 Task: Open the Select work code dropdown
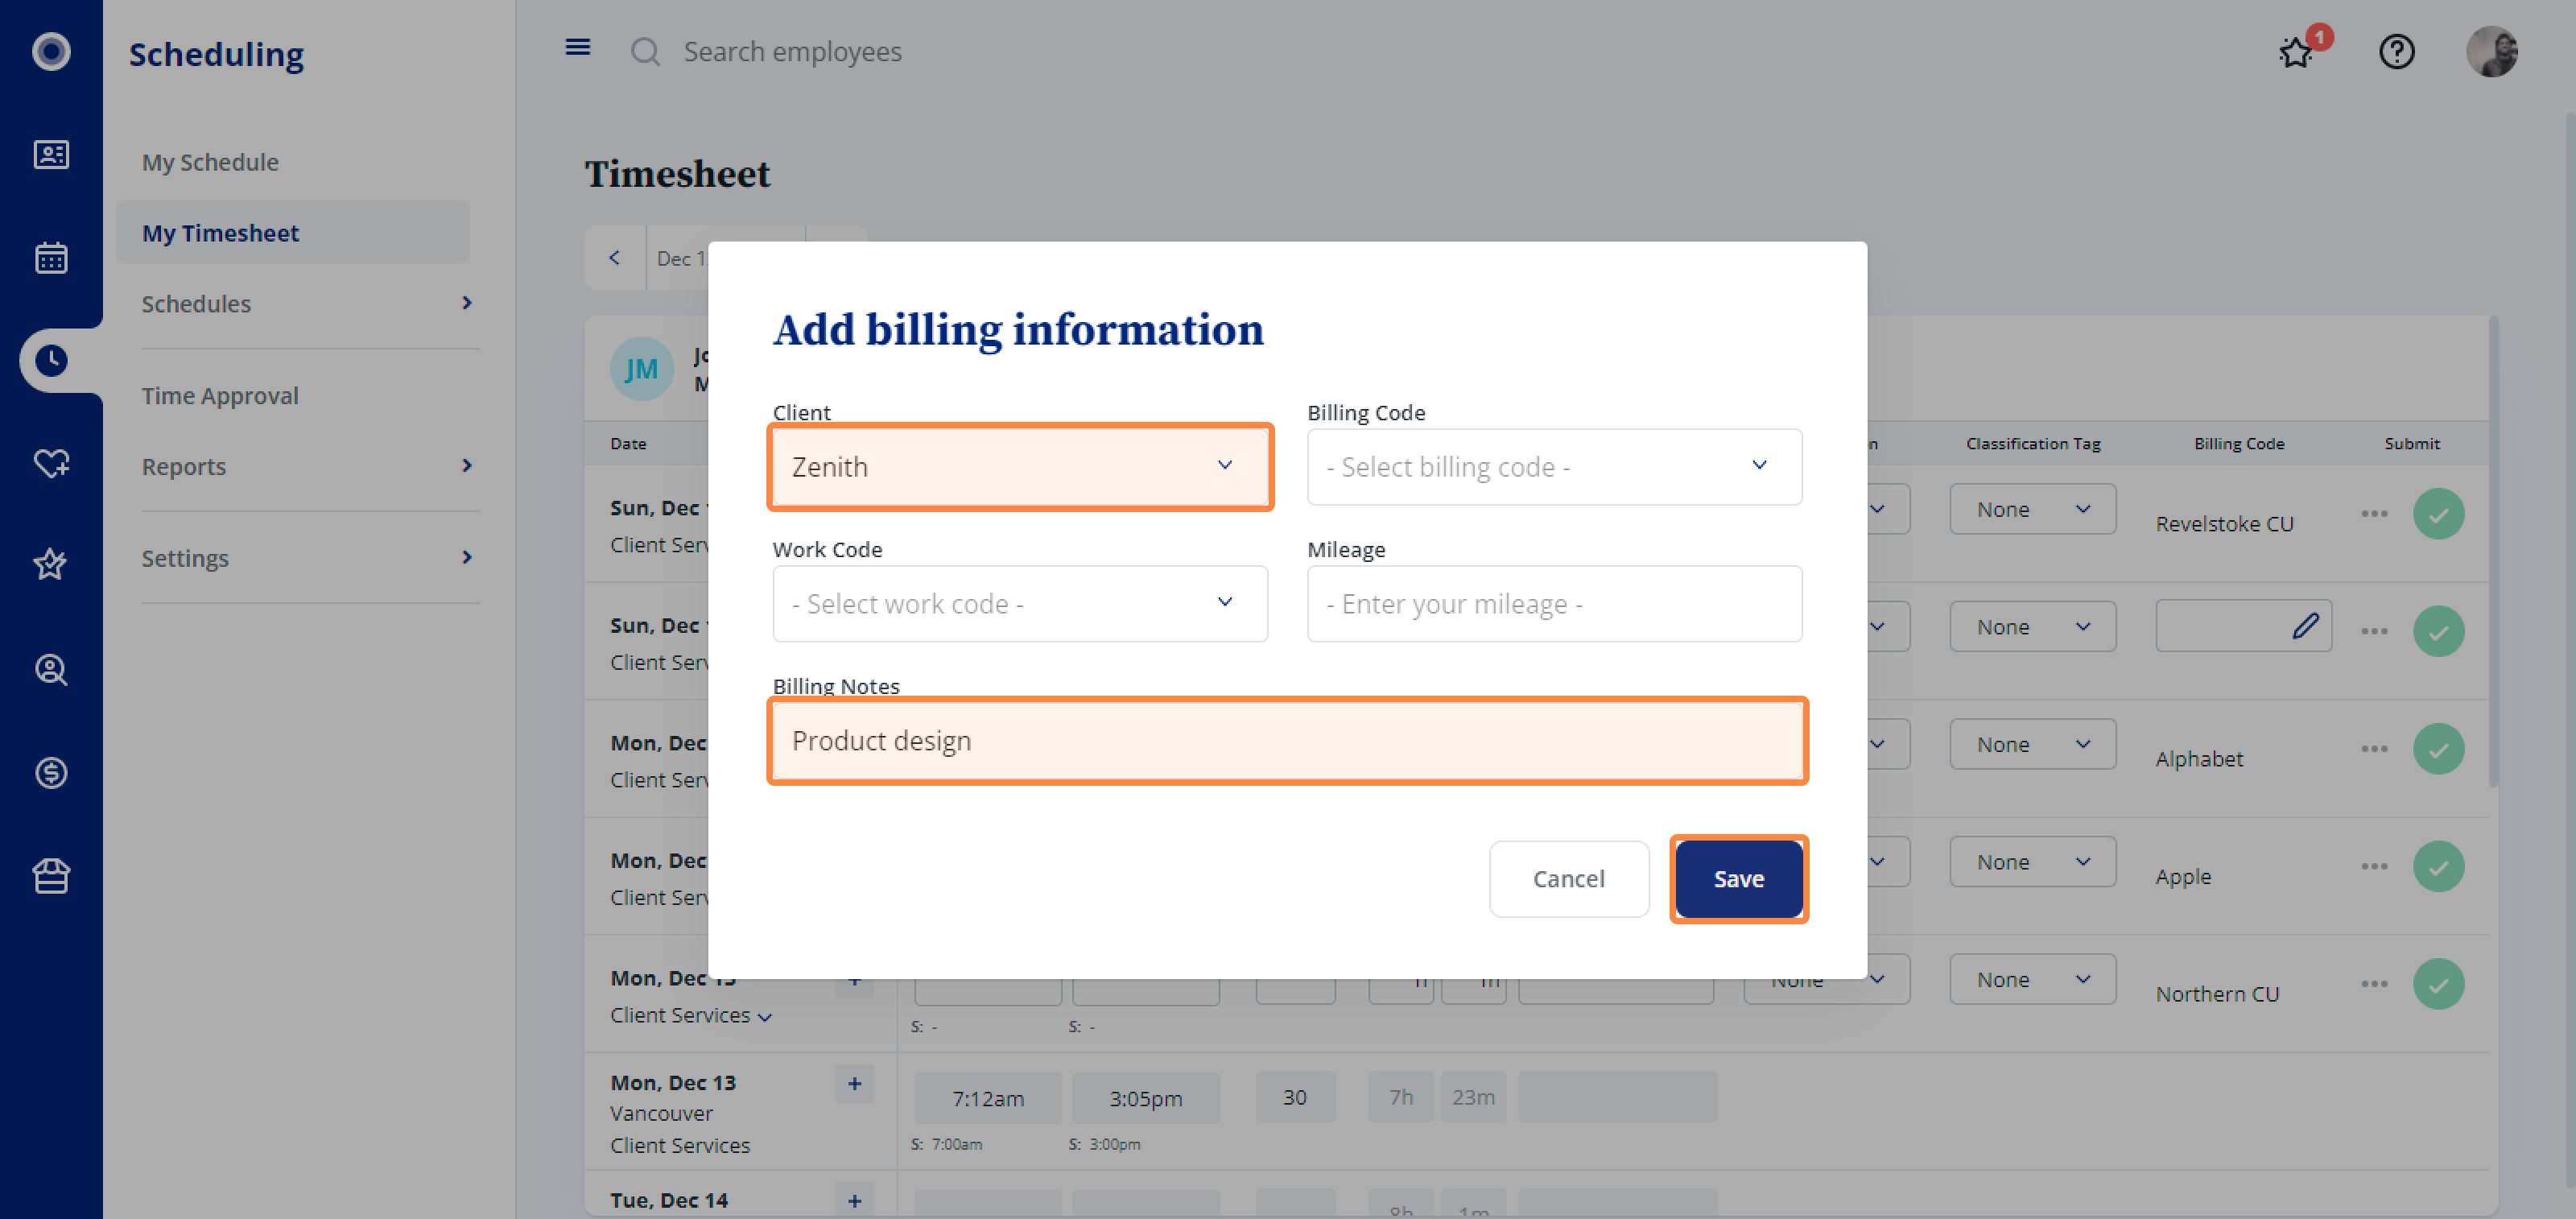(1020, 604)
